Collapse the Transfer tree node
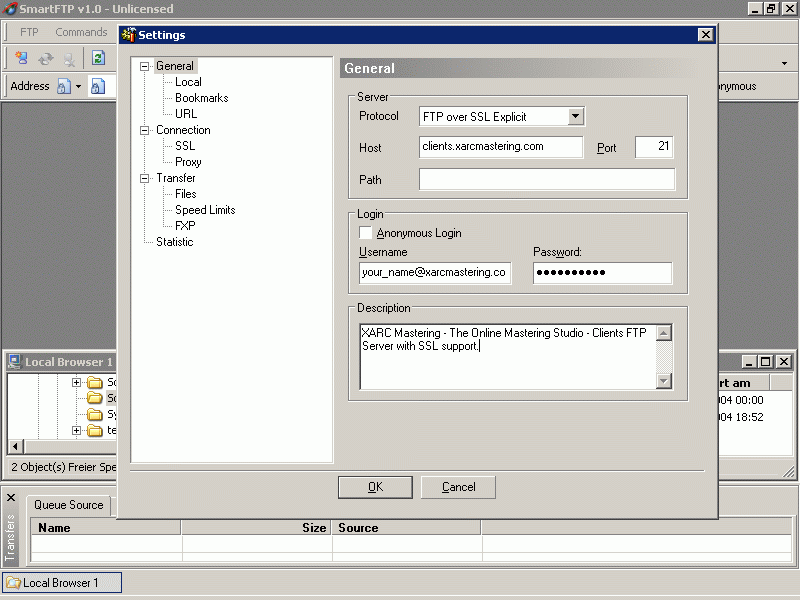 (144, 178)
